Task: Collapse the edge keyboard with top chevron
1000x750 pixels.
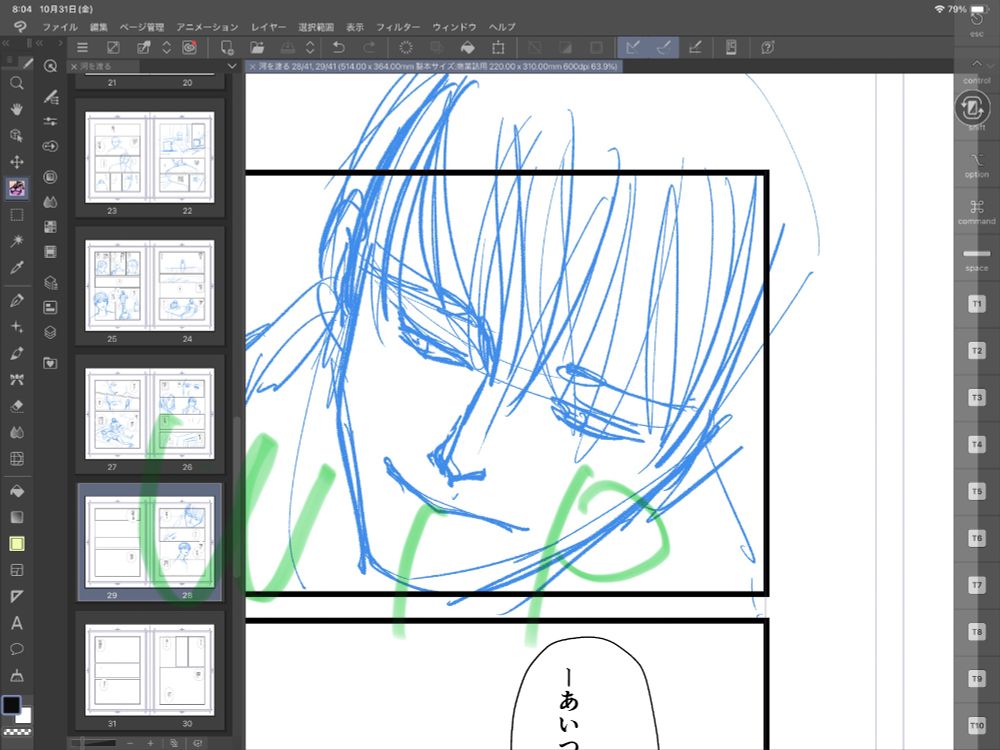Action: coord(976,64)
